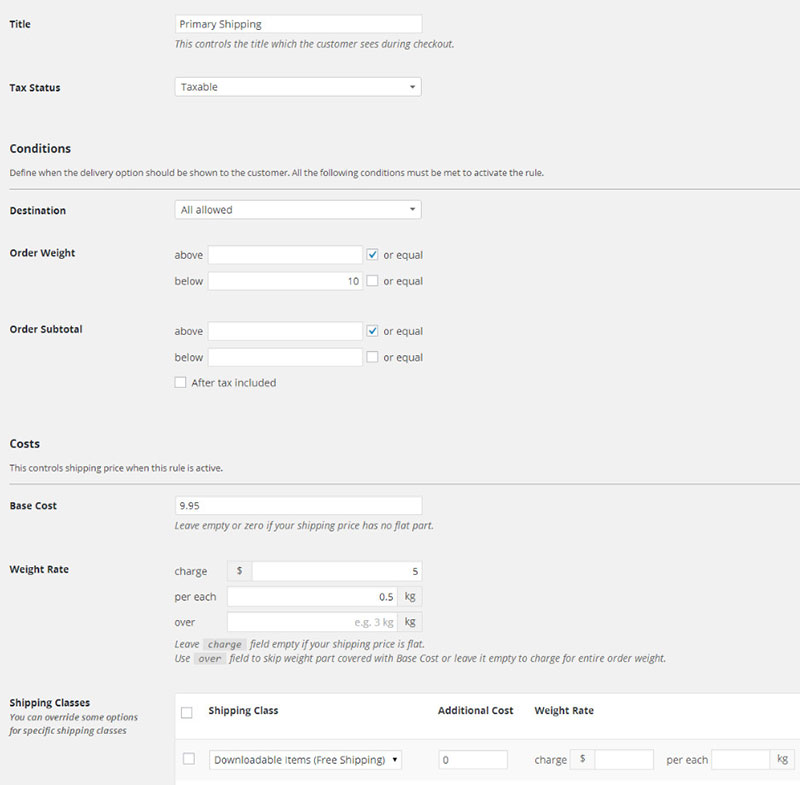Check the Downloadable Items row checkbox
Viewport: 800px width, 785px height.
[x=188, y=759]
